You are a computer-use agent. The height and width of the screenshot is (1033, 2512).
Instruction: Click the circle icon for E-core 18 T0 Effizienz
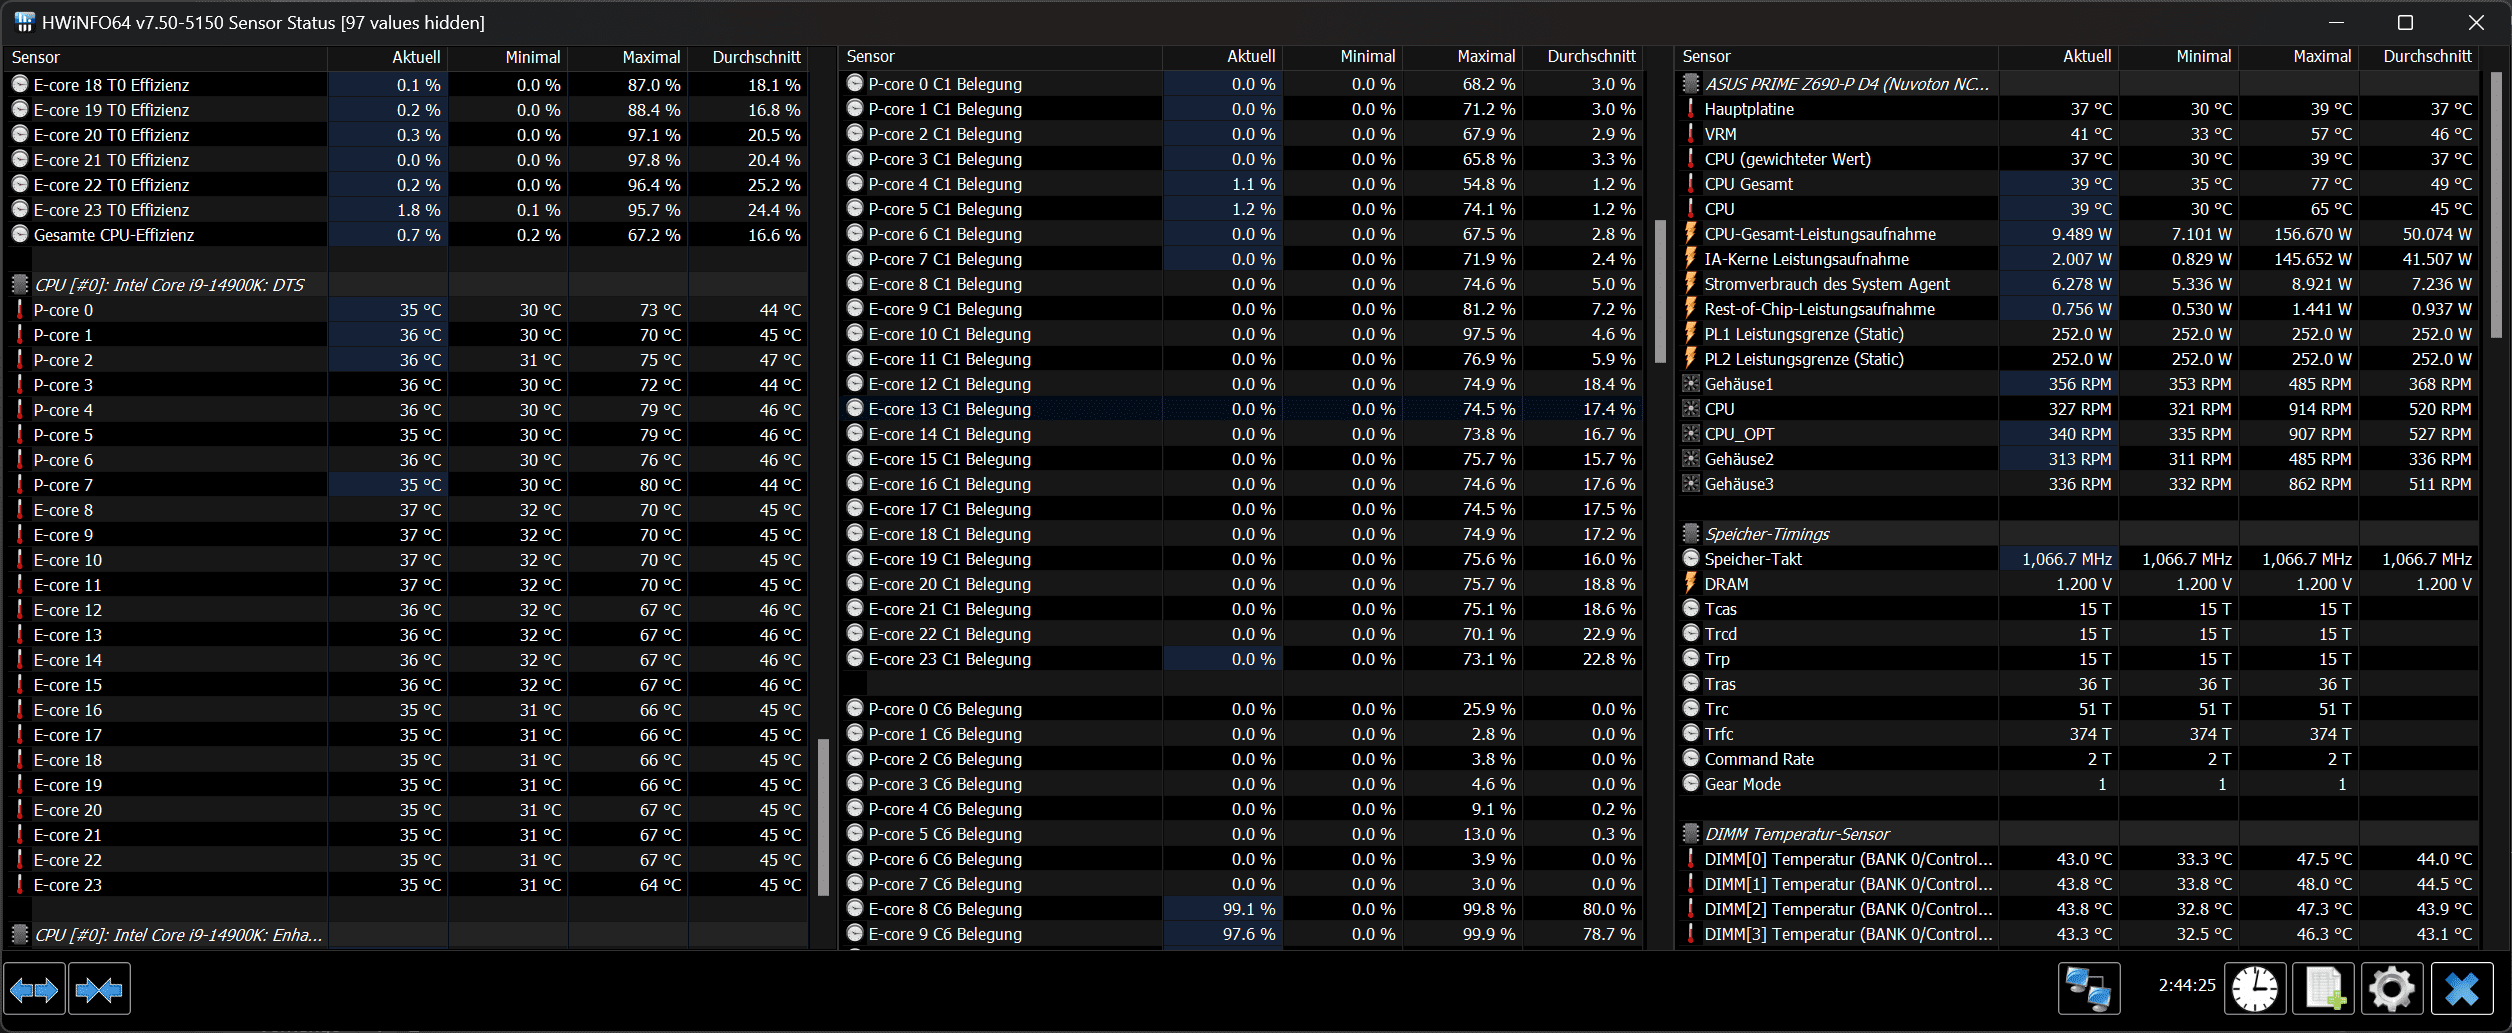(x=19, y=85)
